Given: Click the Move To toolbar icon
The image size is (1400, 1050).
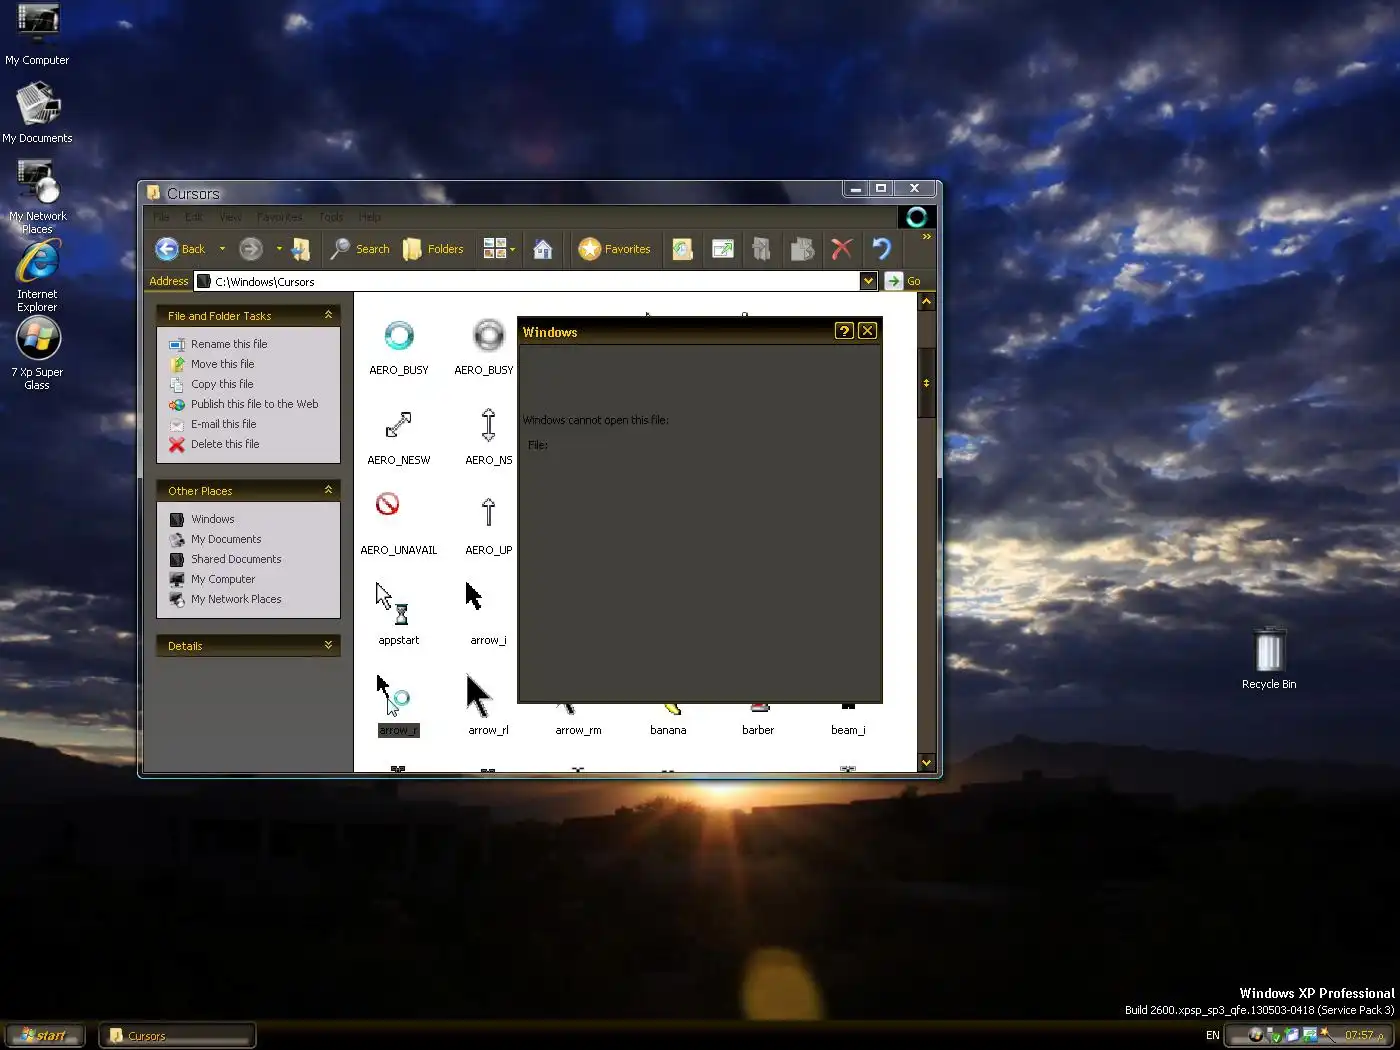Looking at the screenshot, I should (762, 249).
